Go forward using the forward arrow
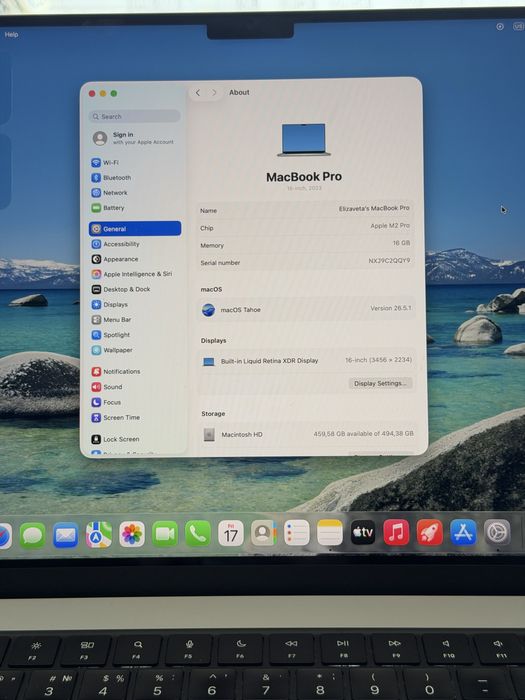This screenshot has width=525, height=700. click(214, 92)
